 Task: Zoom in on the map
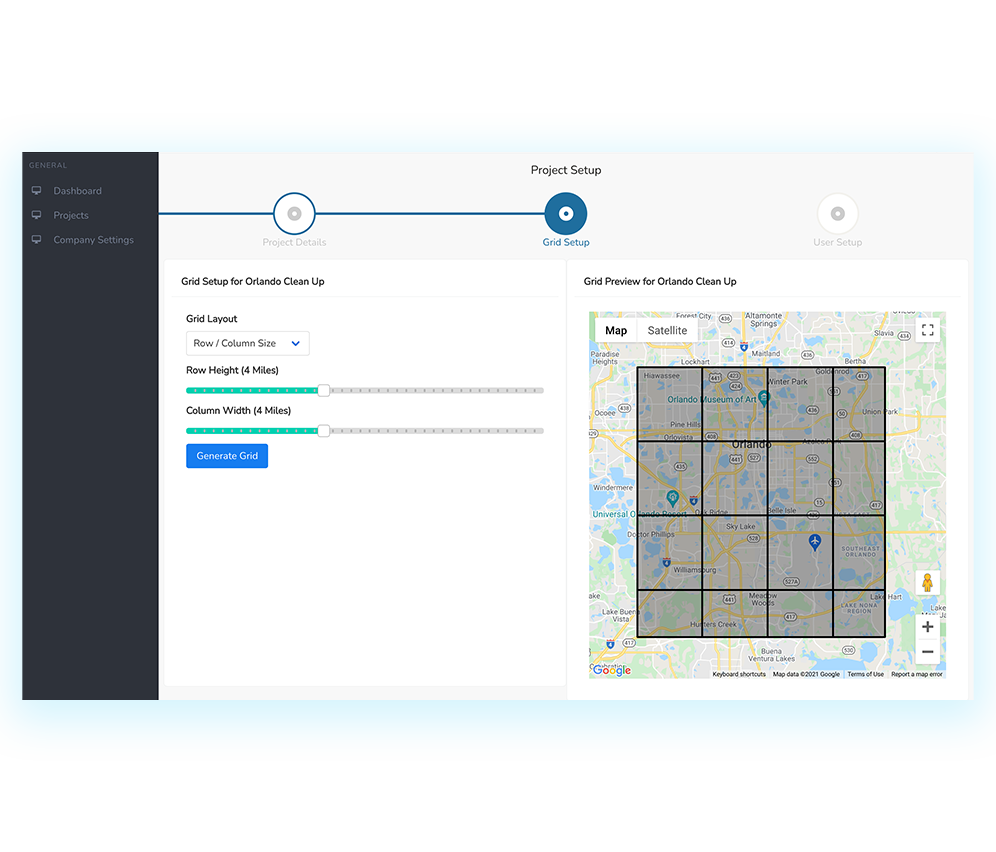927,627
